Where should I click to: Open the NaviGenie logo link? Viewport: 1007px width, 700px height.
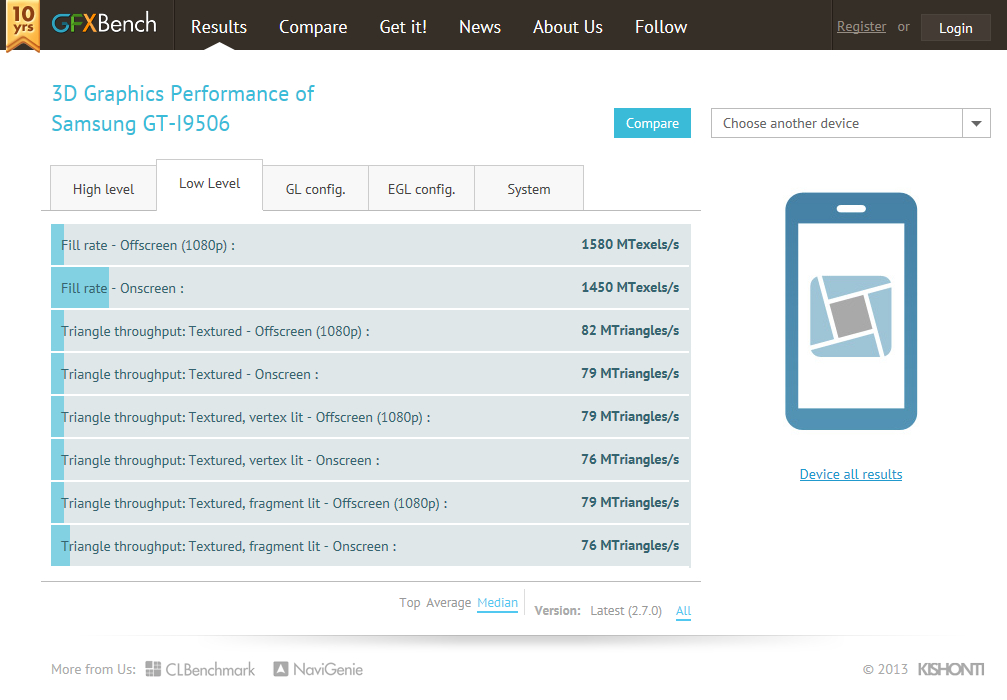tap(318, 669)
